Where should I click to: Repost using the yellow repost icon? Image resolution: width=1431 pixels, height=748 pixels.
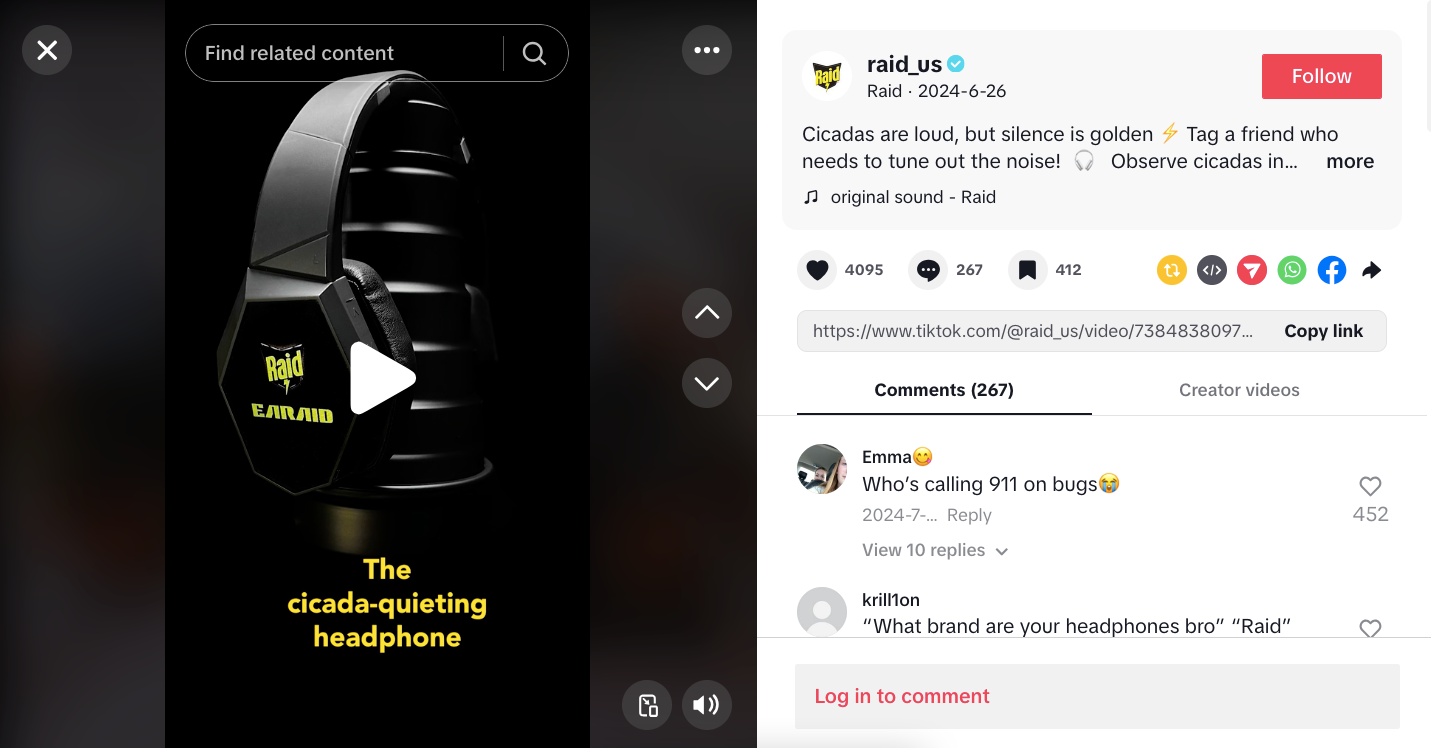(x=1172, y=270)
